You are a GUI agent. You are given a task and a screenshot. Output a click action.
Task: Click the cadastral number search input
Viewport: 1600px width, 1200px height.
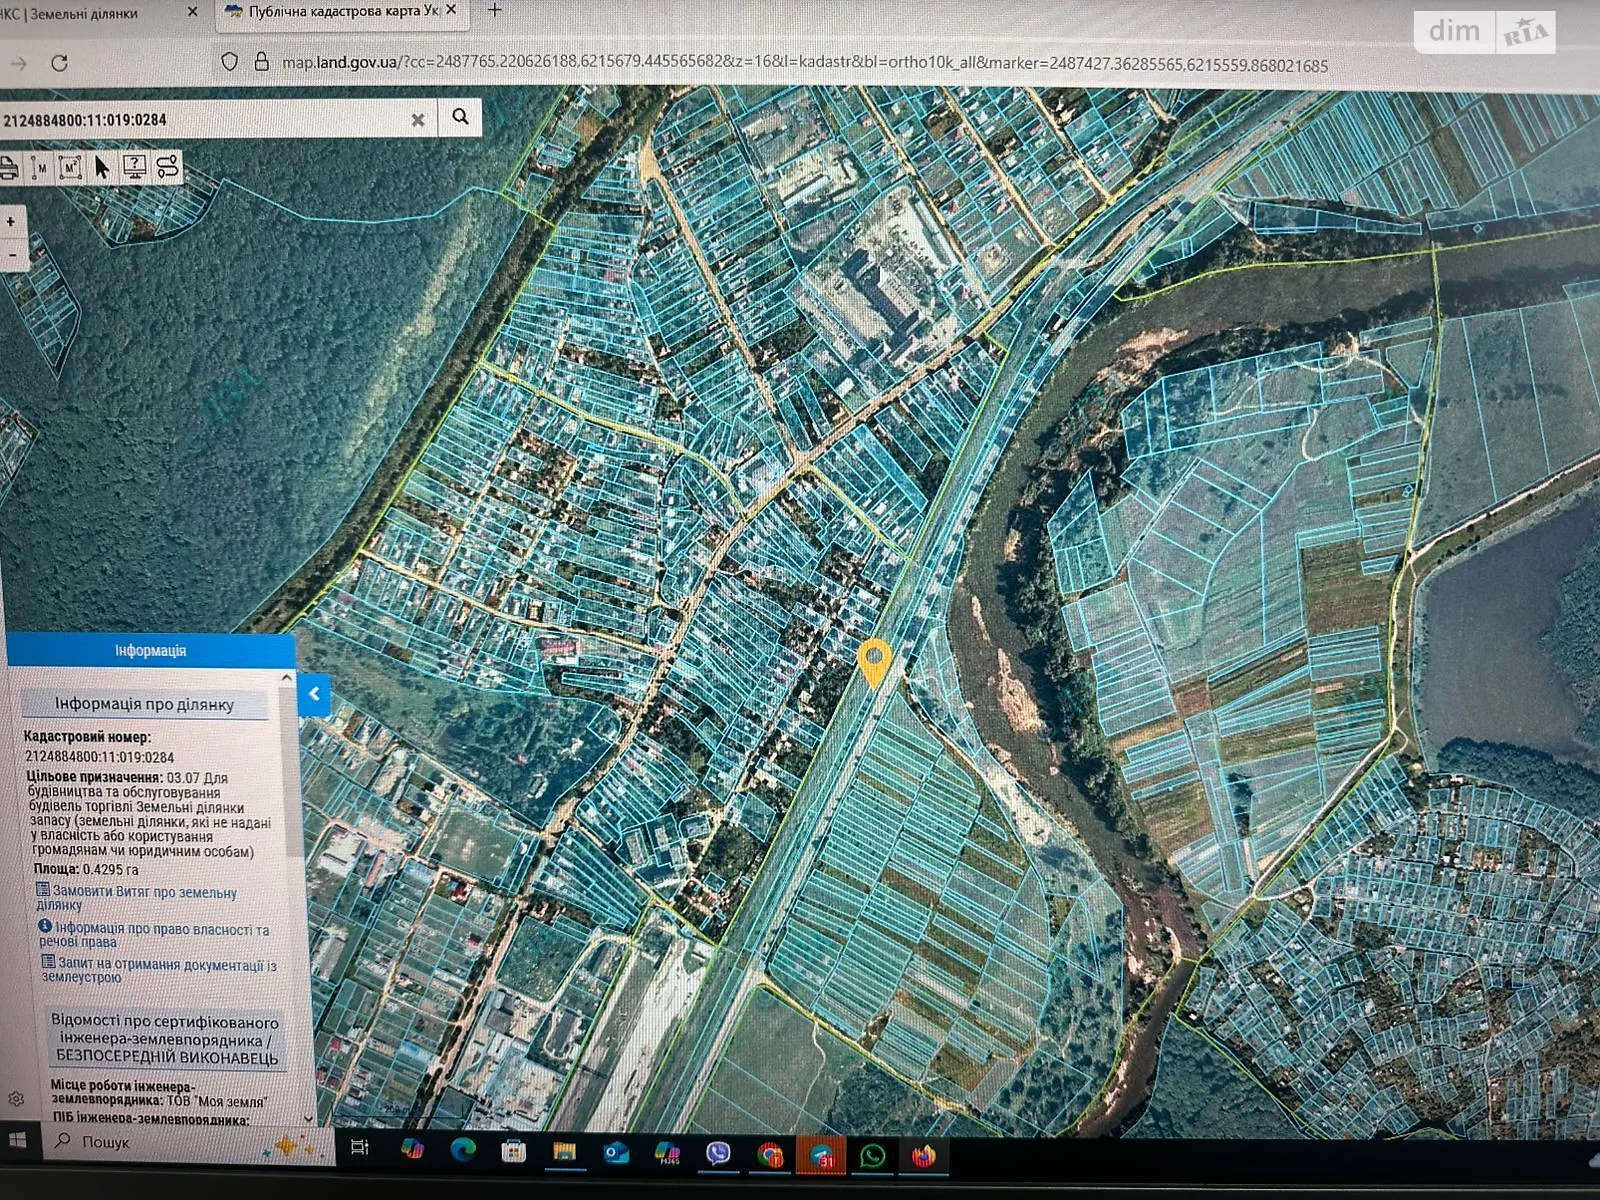pos(200,120)
